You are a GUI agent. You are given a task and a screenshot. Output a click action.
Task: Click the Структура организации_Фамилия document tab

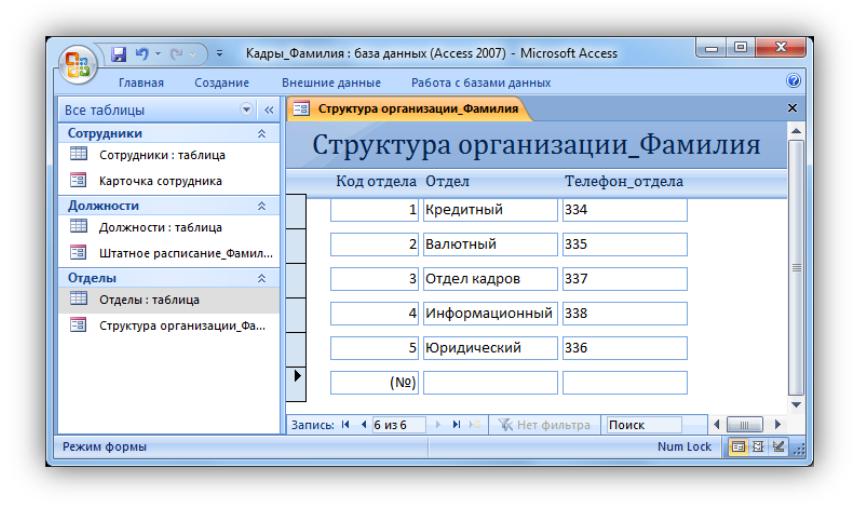408,108
